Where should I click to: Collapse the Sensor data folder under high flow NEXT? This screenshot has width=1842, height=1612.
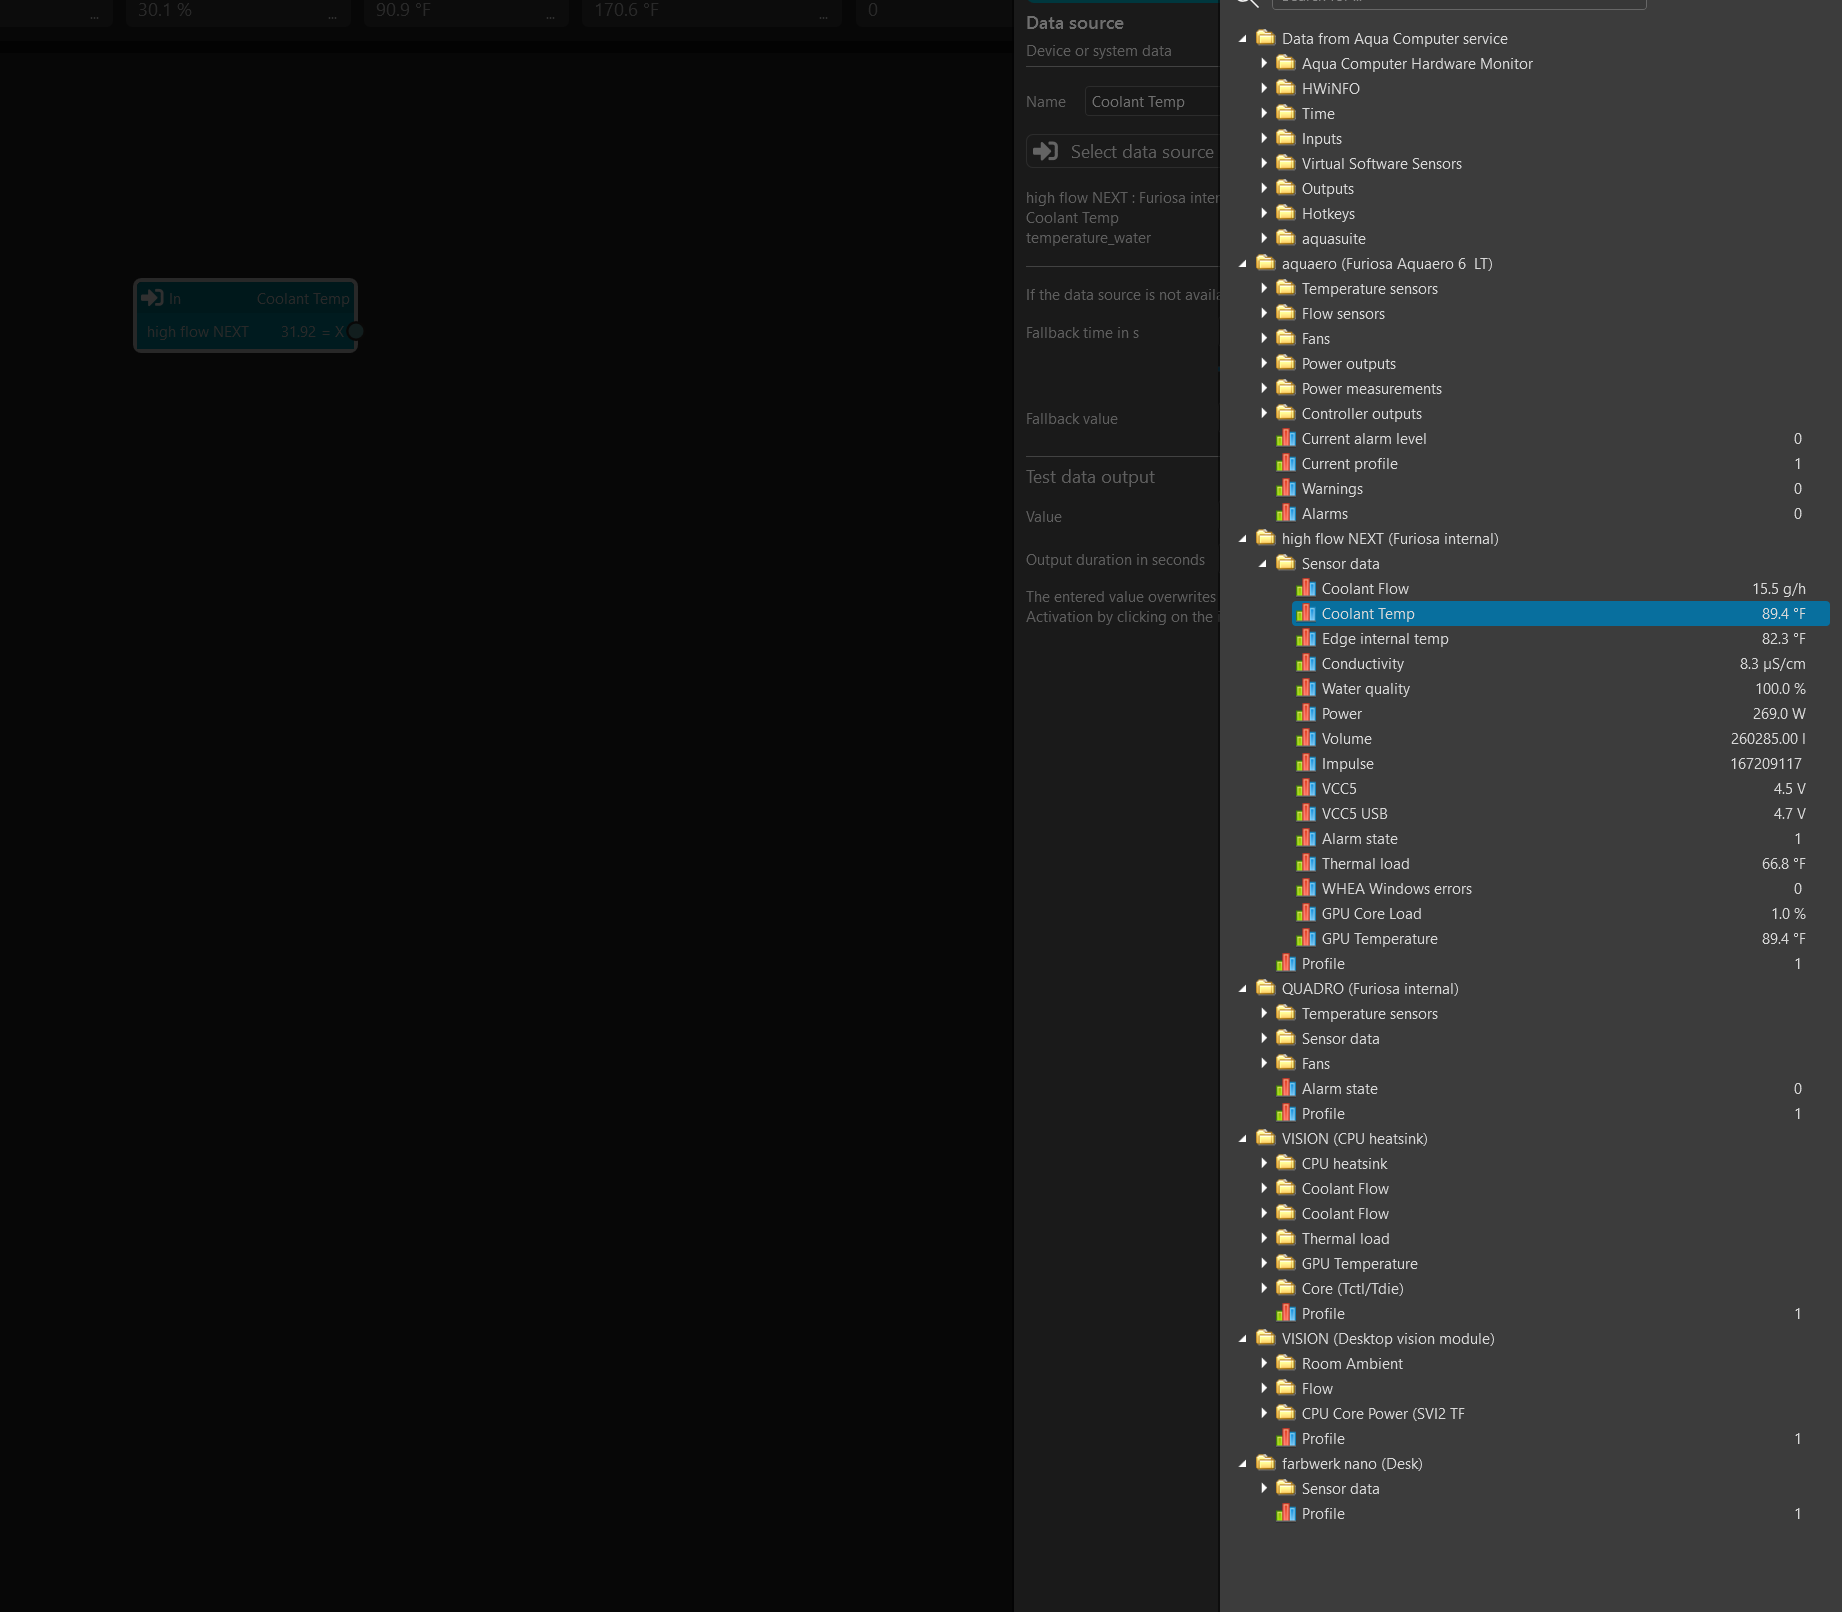tap(1263, 564)
